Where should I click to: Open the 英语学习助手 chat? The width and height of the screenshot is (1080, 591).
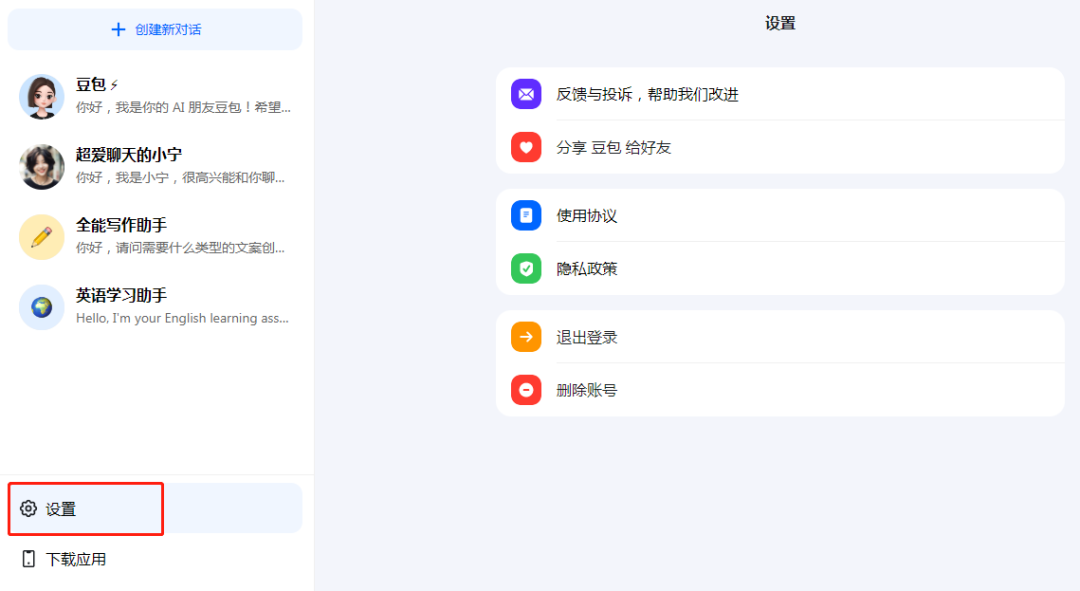pyautogui.click(x=155, y=307)
